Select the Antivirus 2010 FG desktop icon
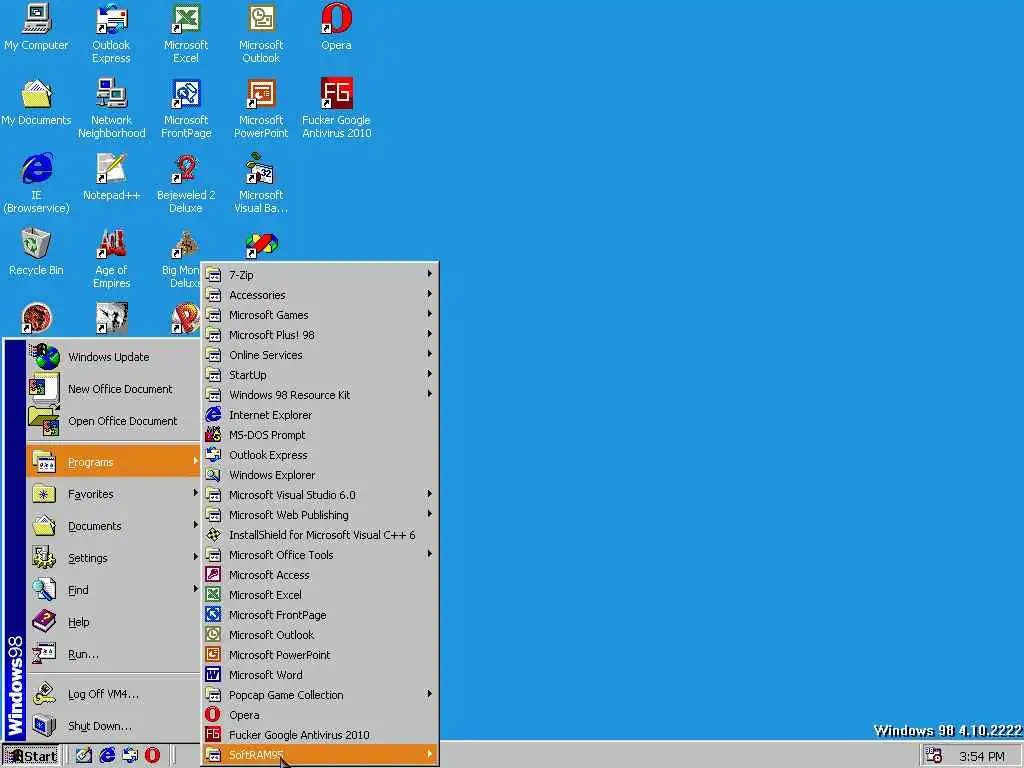Viewport: 1024px width, 768px height. pyautogui.click(x=336, y=109)
